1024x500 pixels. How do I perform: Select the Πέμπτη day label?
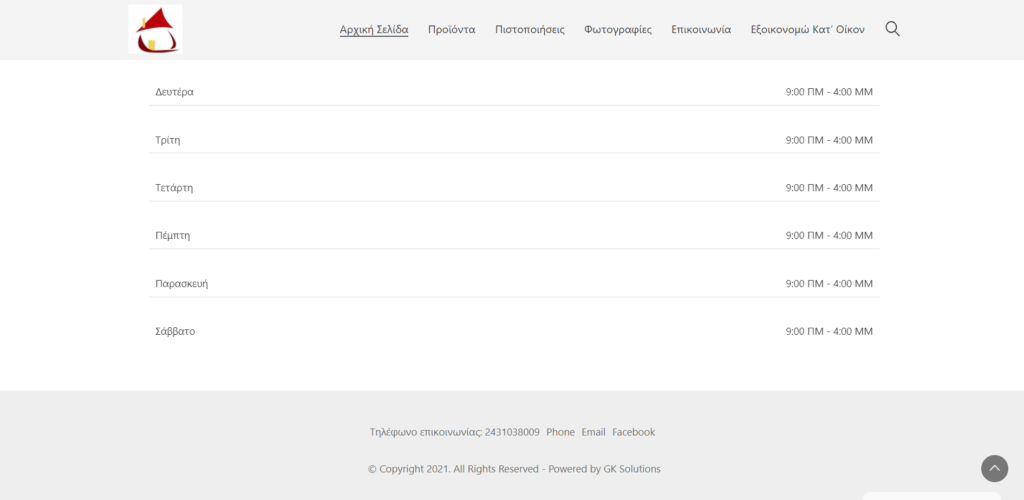(x=172, y=236)
